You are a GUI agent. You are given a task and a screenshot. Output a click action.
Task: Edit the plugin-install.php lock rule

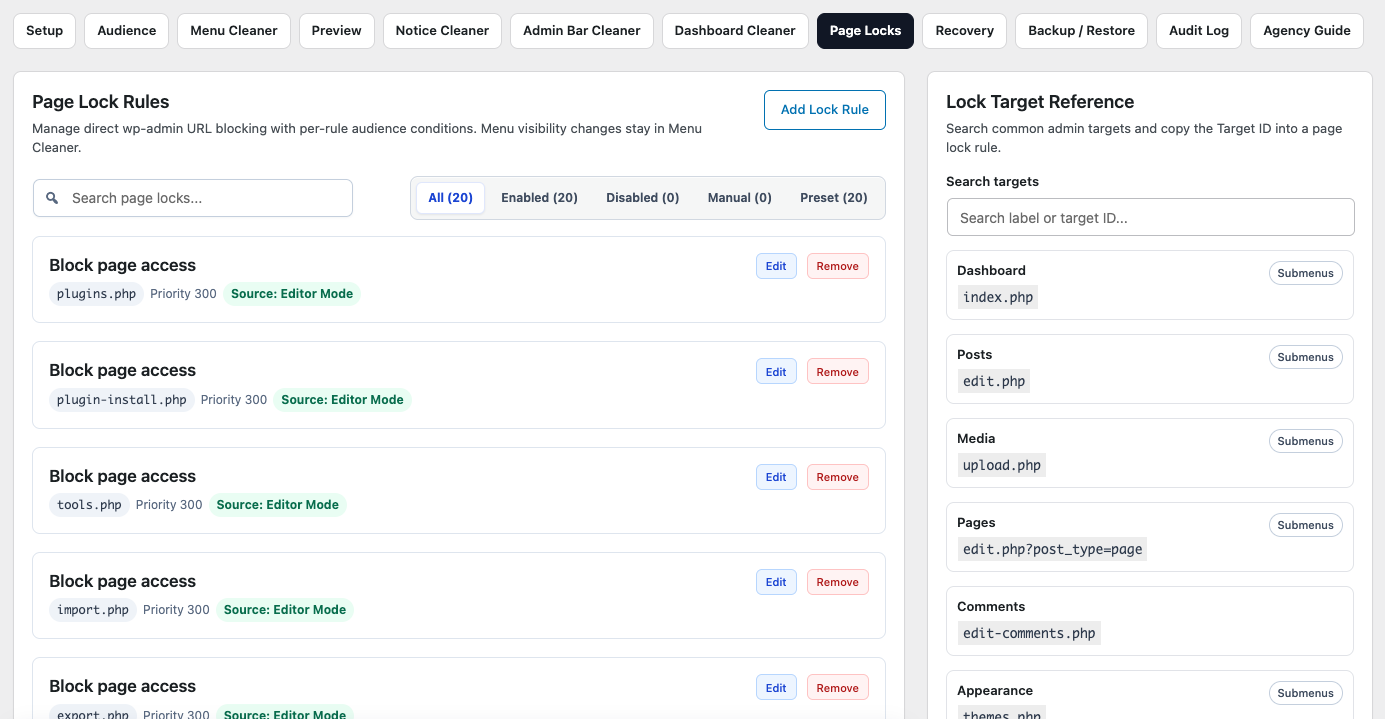point(776,372)
